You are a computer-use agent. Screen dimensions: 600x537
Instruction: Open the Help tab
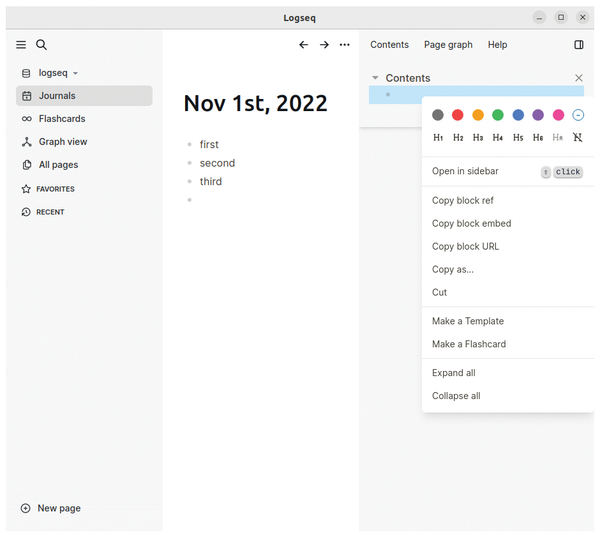(497, 45)
